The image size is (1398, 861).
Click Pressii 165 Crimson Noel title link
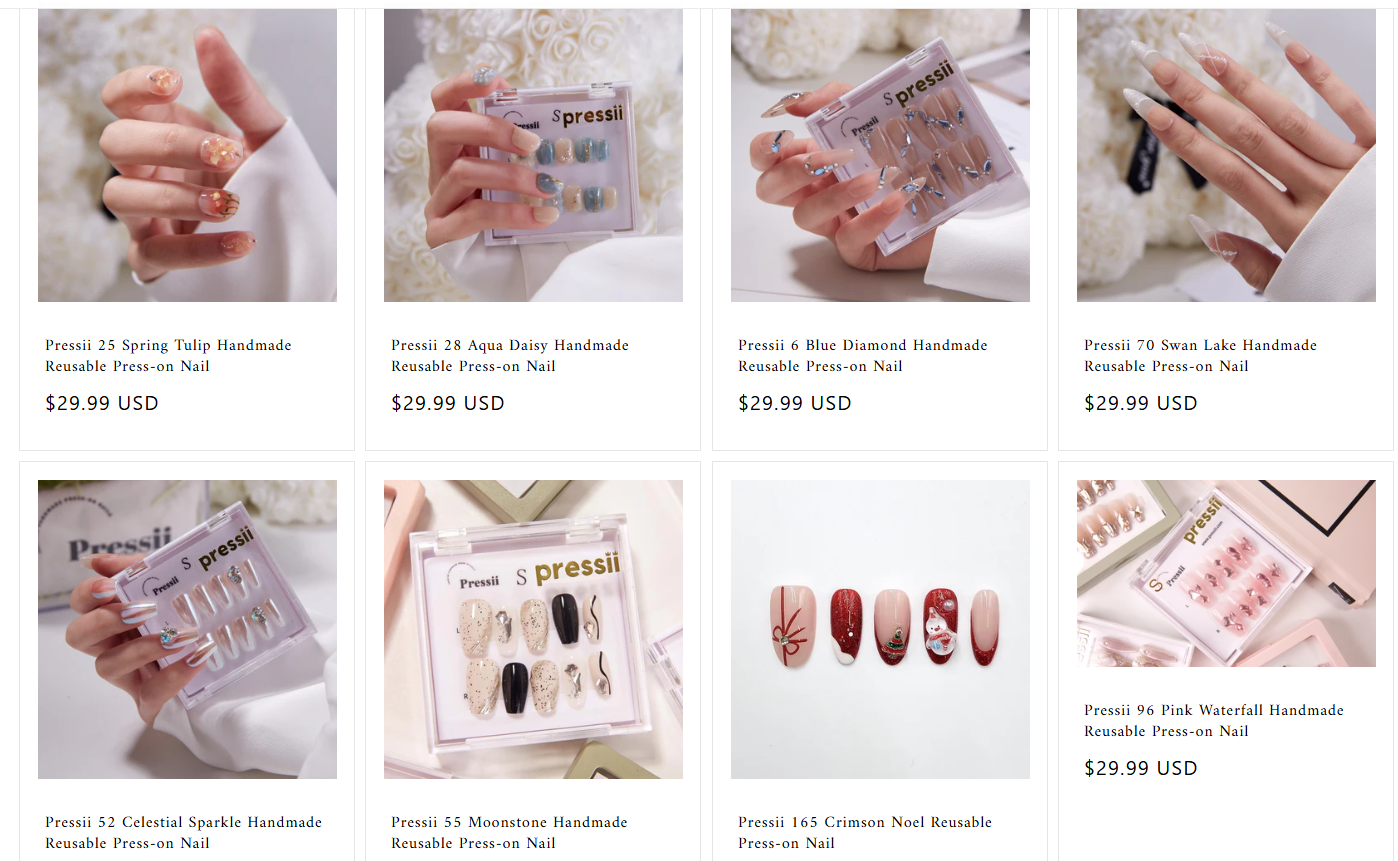point(865,832)
